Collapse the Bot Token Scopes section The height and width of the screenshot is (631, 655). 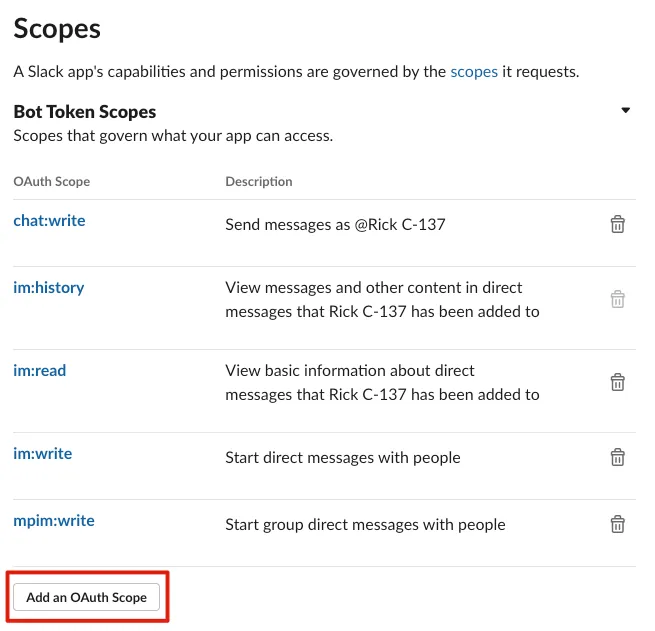tap(626, 111)
